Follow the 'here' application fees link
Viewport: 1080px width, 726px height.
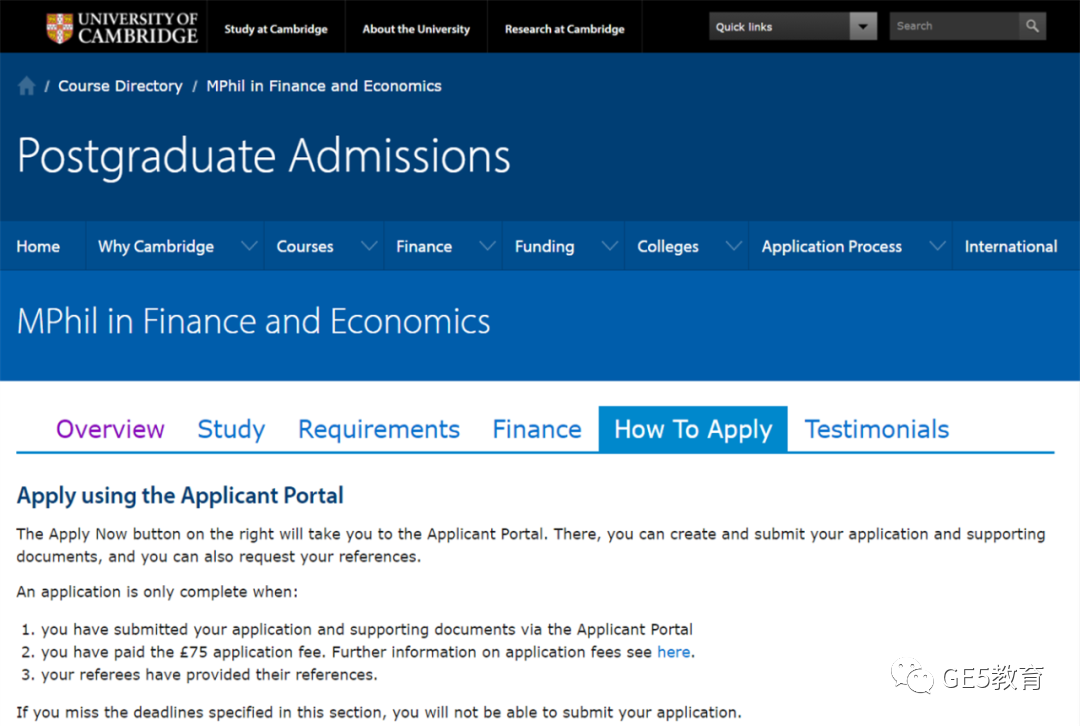(674, 652)
